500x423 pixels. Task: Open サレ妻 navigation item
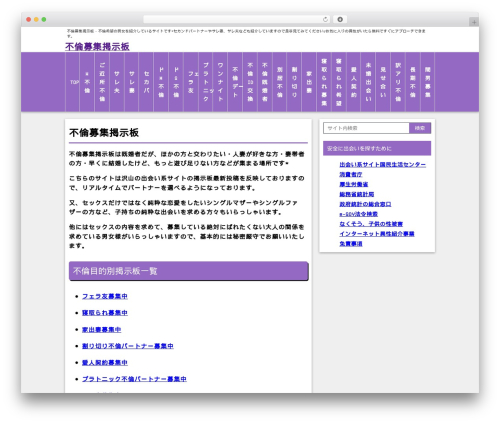(132, 82)
